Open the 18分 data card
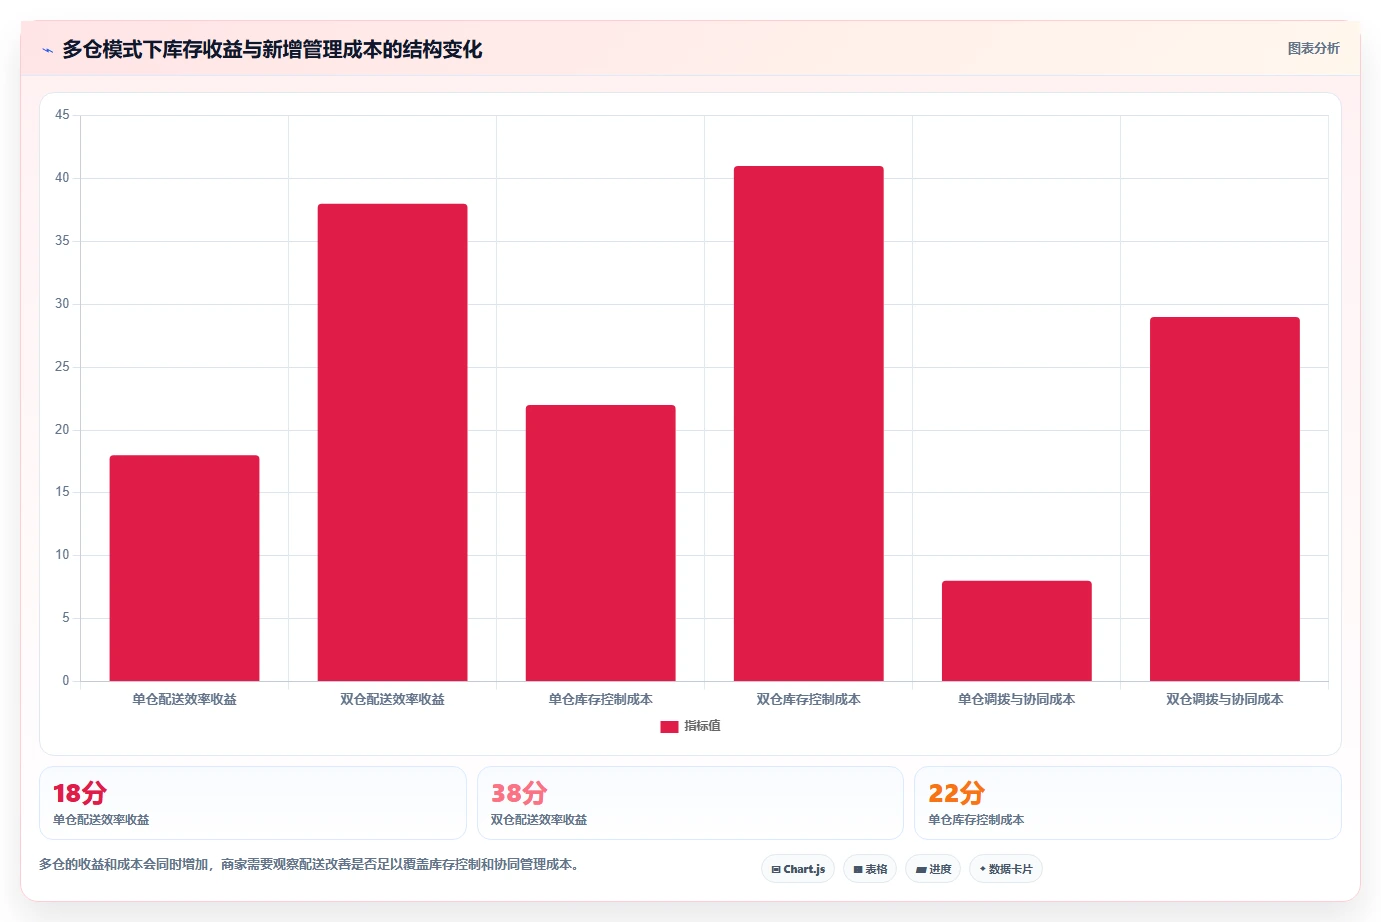Viewport: 1381px width, 922px height. [x=253, y=803]
